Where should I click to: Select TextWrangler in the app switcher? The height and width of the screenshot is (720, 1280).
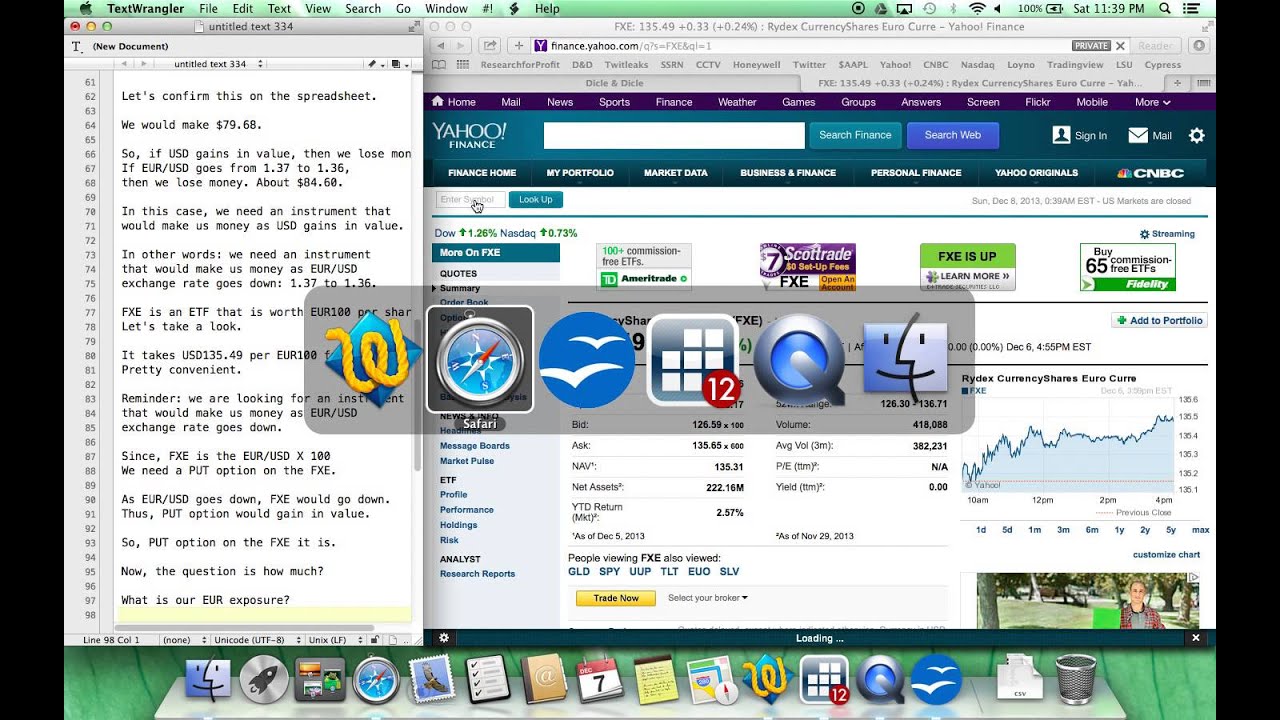[x=373, y=360]
